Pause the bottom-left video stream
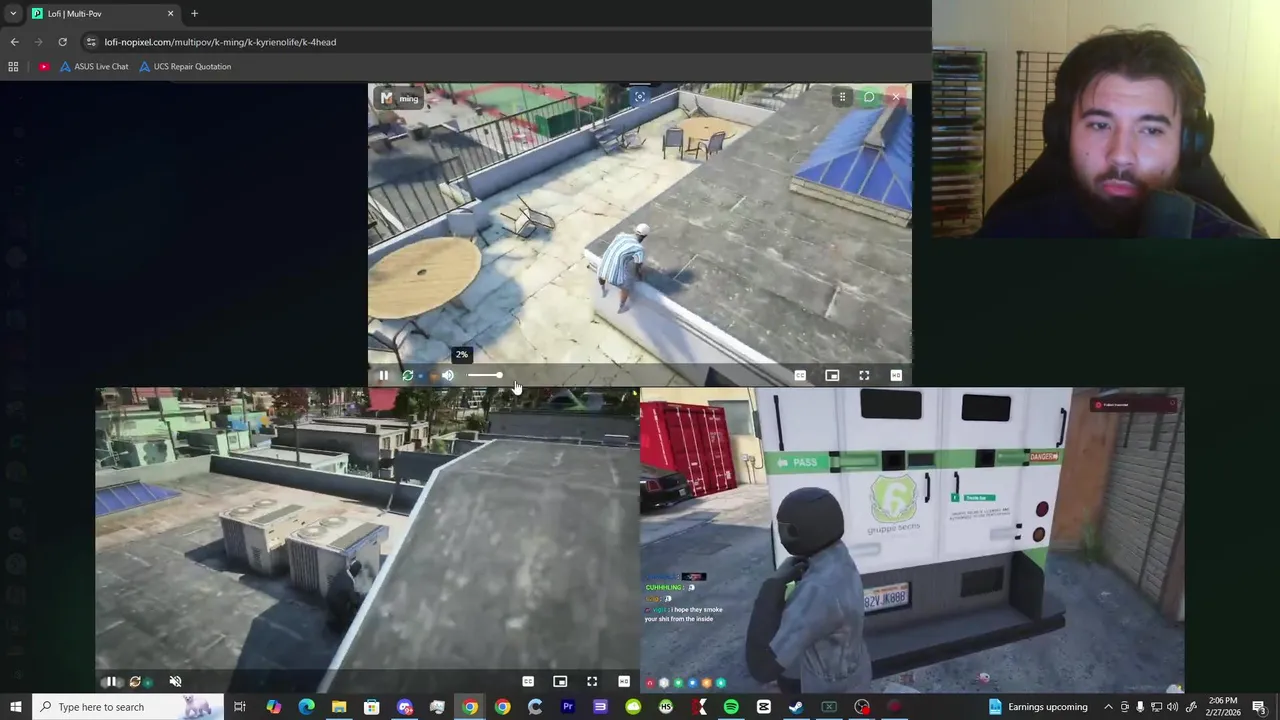This screenshot has width=1280, height=720. [x=111, y=681]
